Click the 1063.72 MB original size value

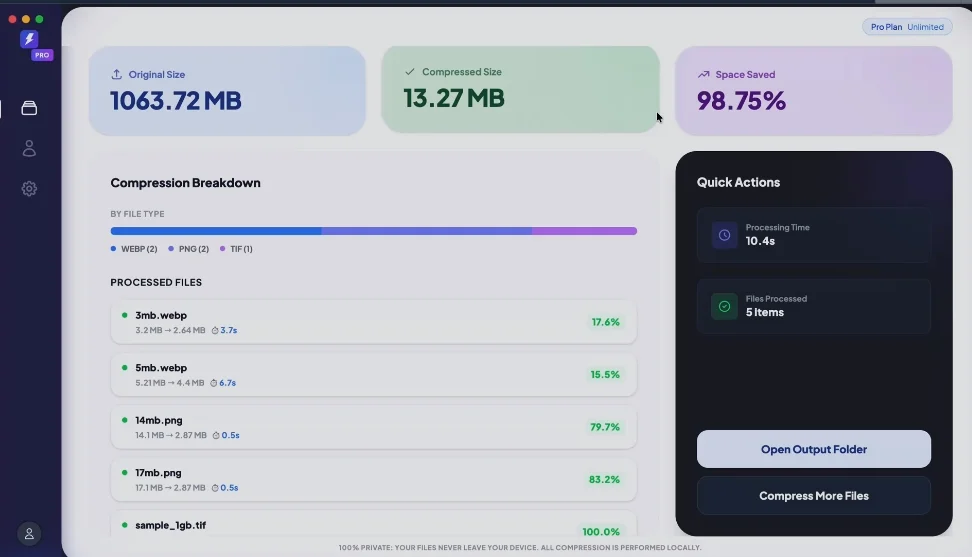click(176, 100)
